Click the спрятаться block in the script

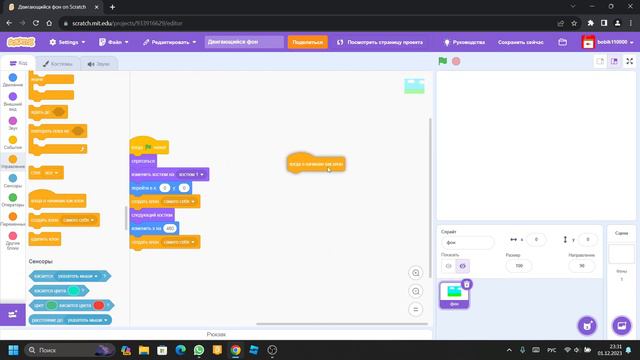[143, 161]
